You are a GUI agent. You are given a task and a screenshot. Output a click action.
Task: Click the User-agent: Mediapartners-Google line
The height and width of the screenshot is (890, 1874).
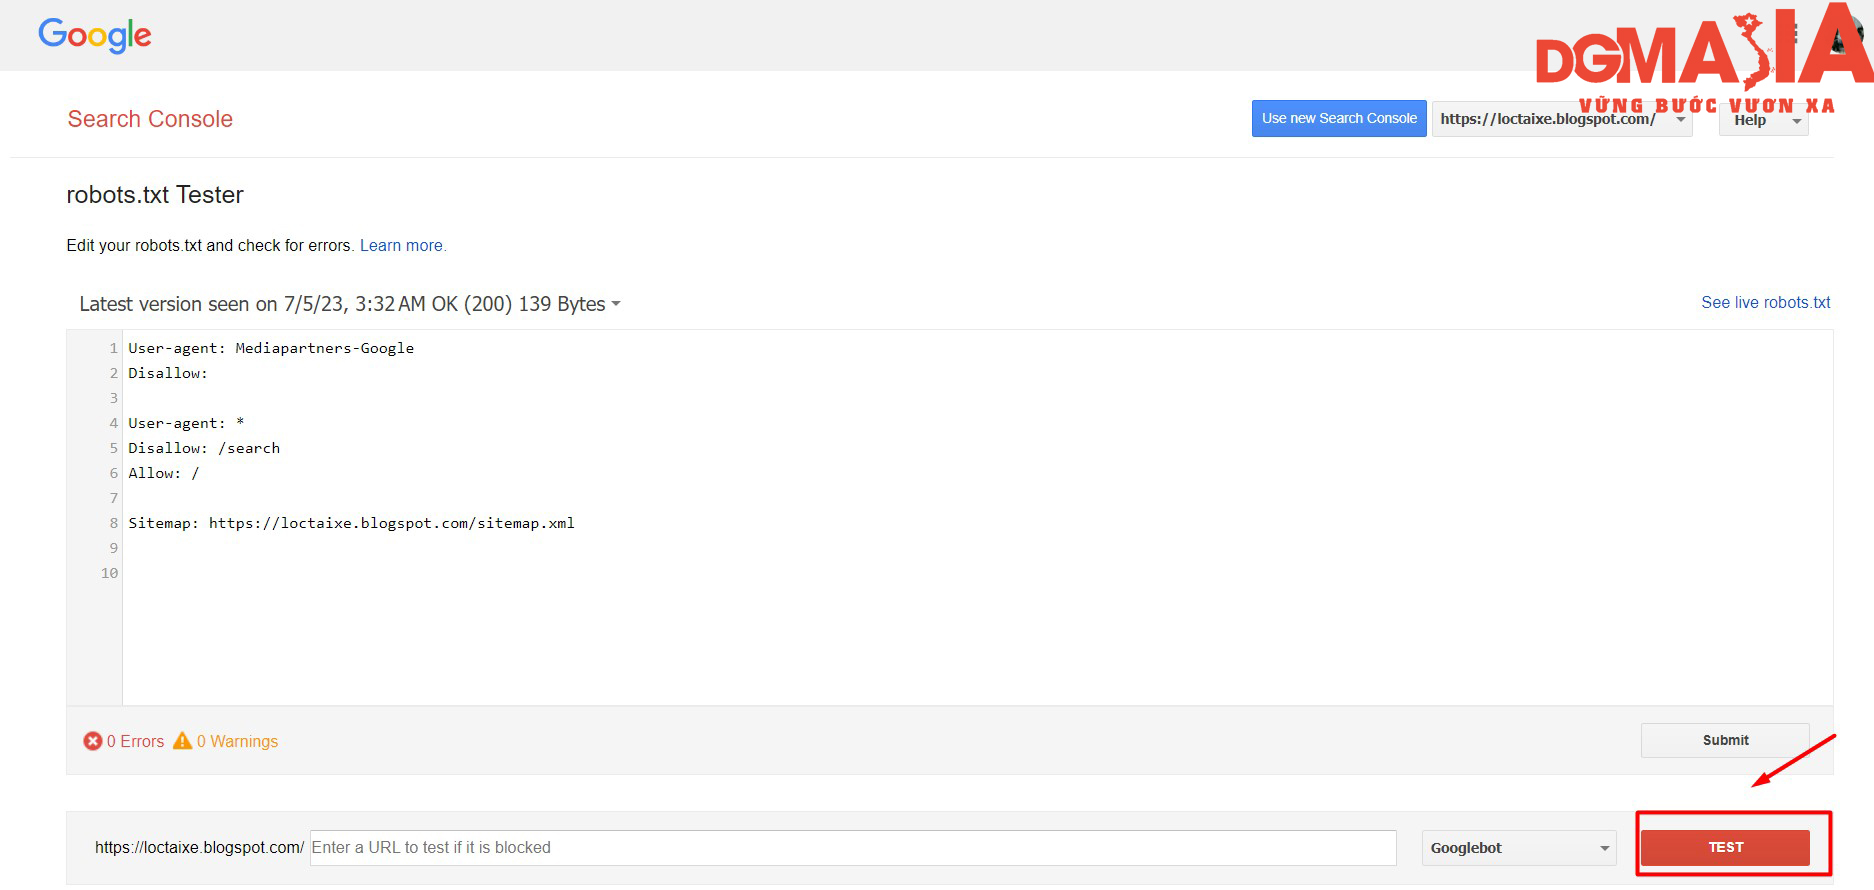271,348
